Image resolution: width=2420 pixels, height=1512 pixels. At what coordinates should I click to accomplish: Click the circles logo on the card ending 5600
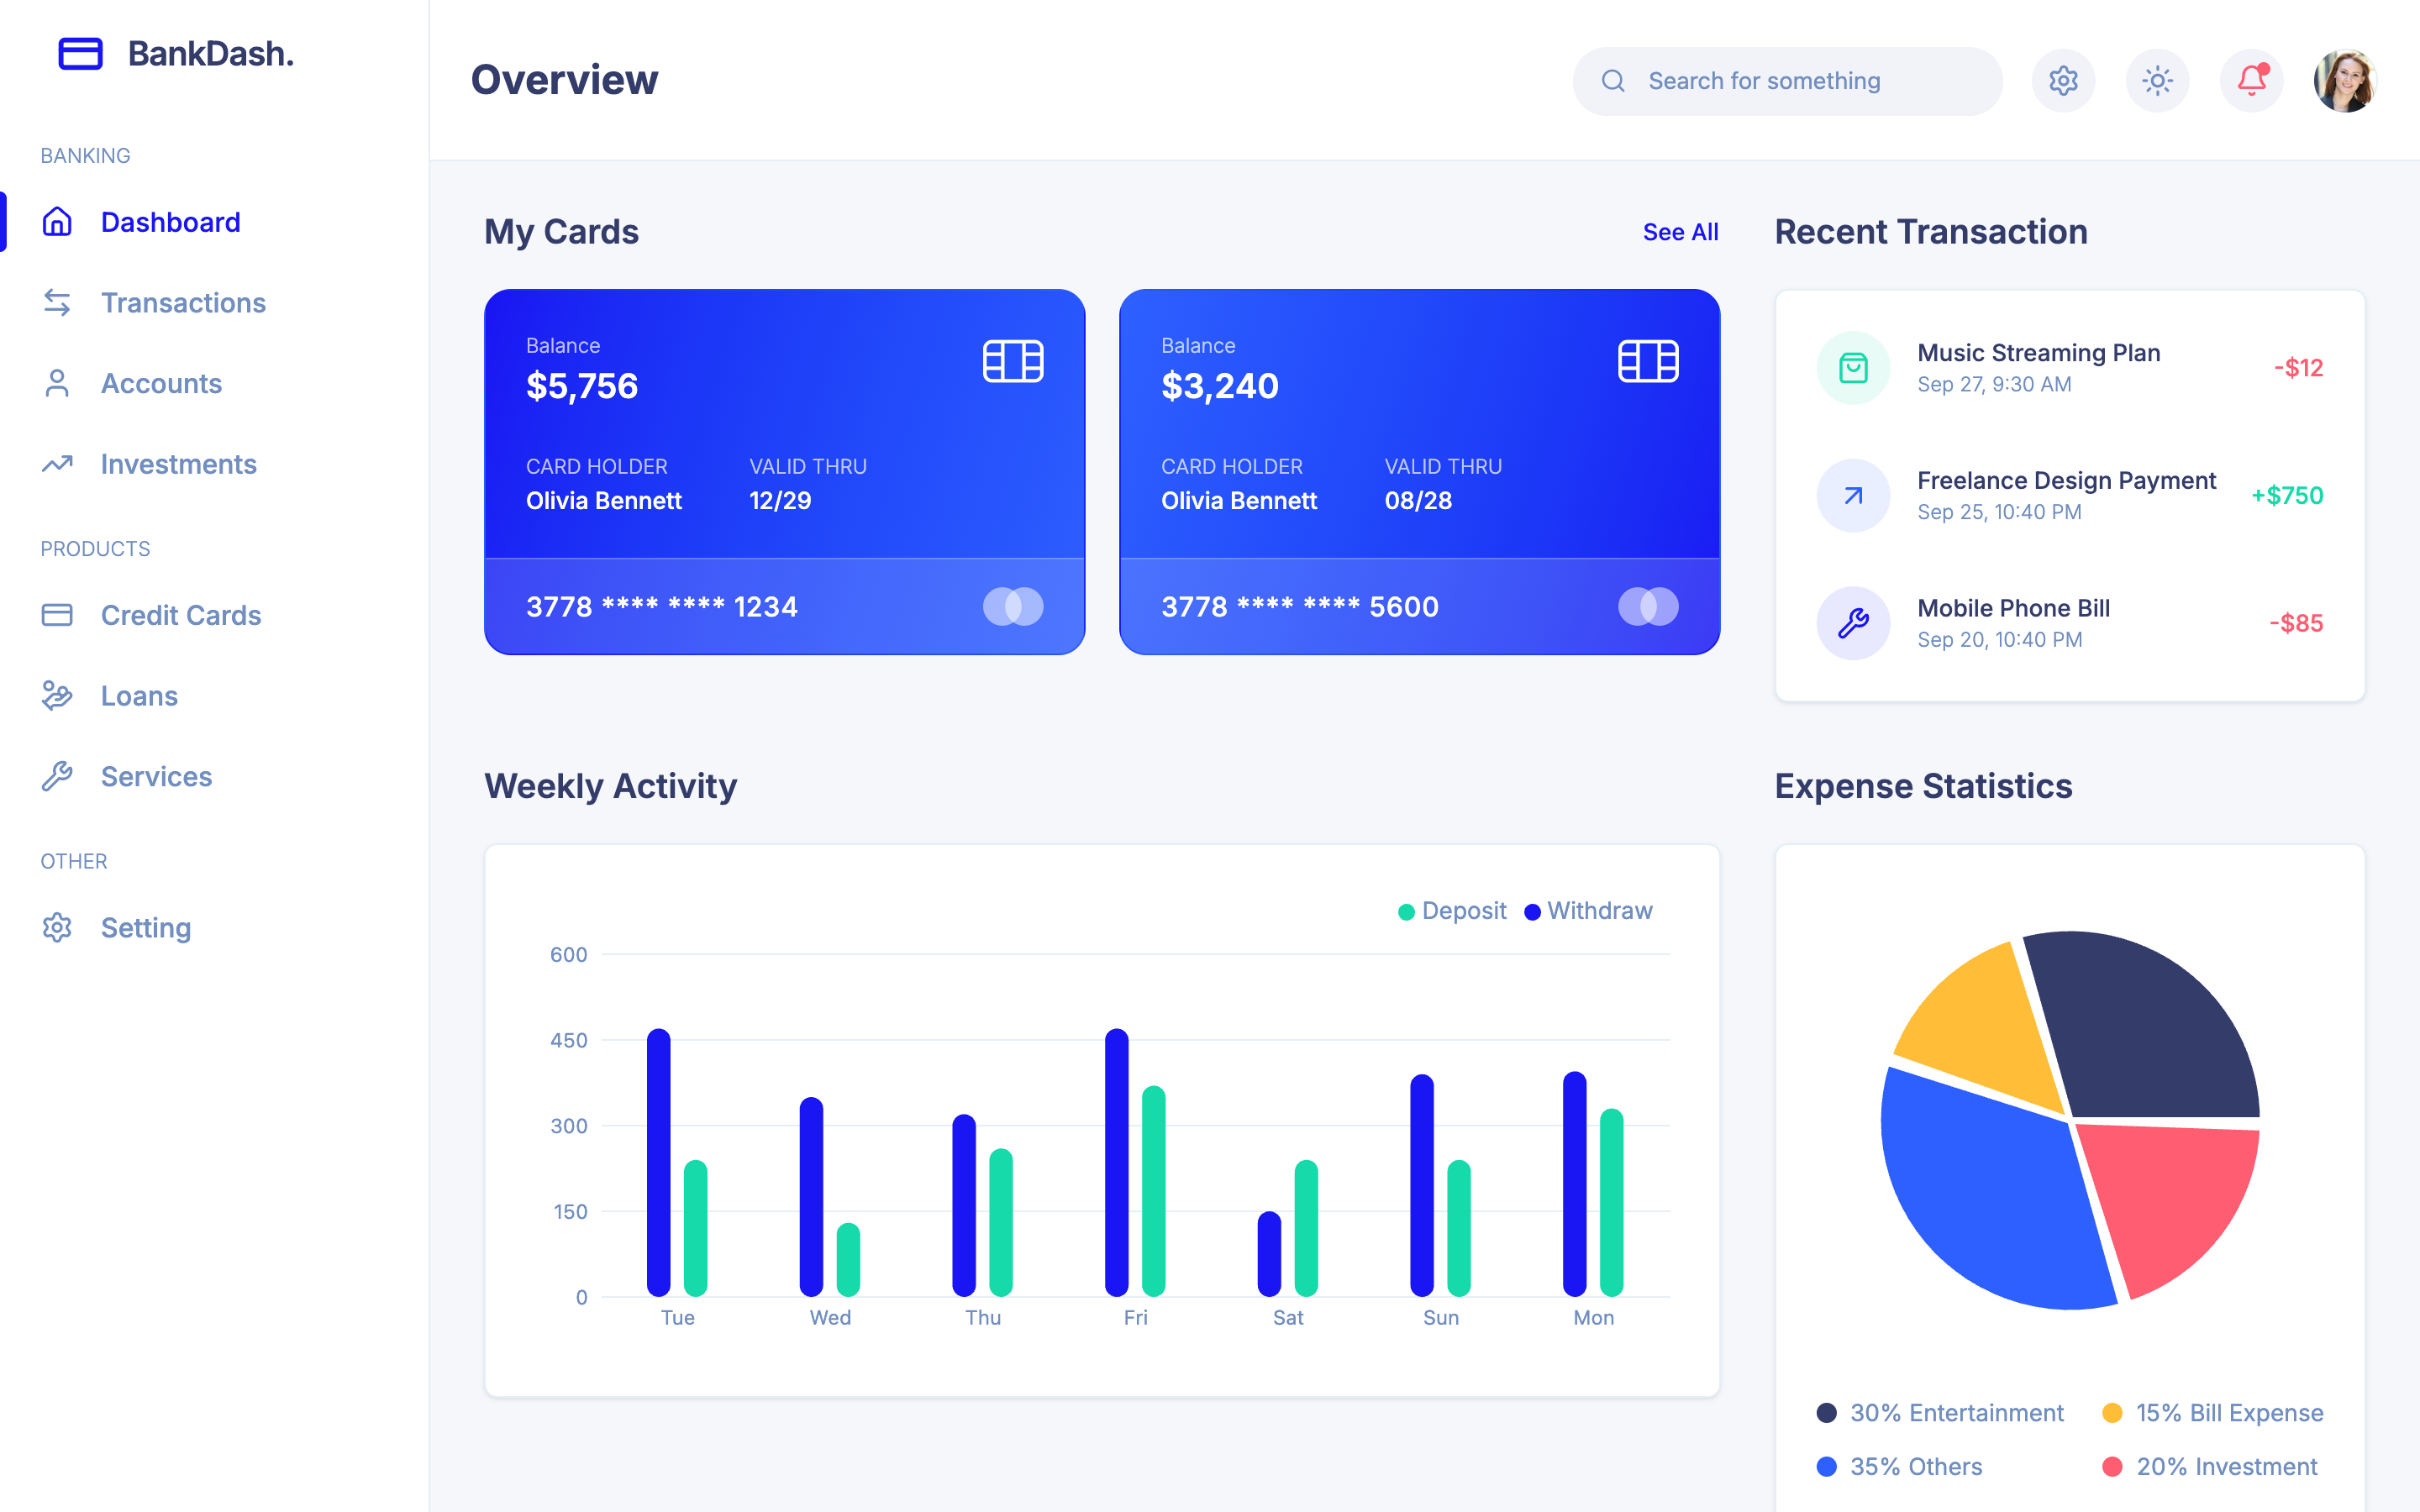click(x=1648, y=606)
